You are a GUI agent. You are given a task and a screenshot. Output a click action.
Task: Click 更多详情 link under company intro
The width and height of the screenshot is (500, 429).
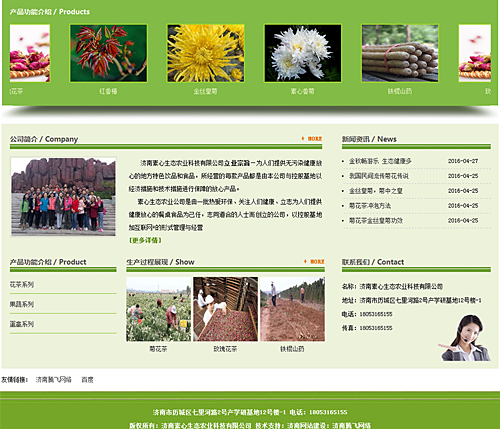[x=145, y=240]
